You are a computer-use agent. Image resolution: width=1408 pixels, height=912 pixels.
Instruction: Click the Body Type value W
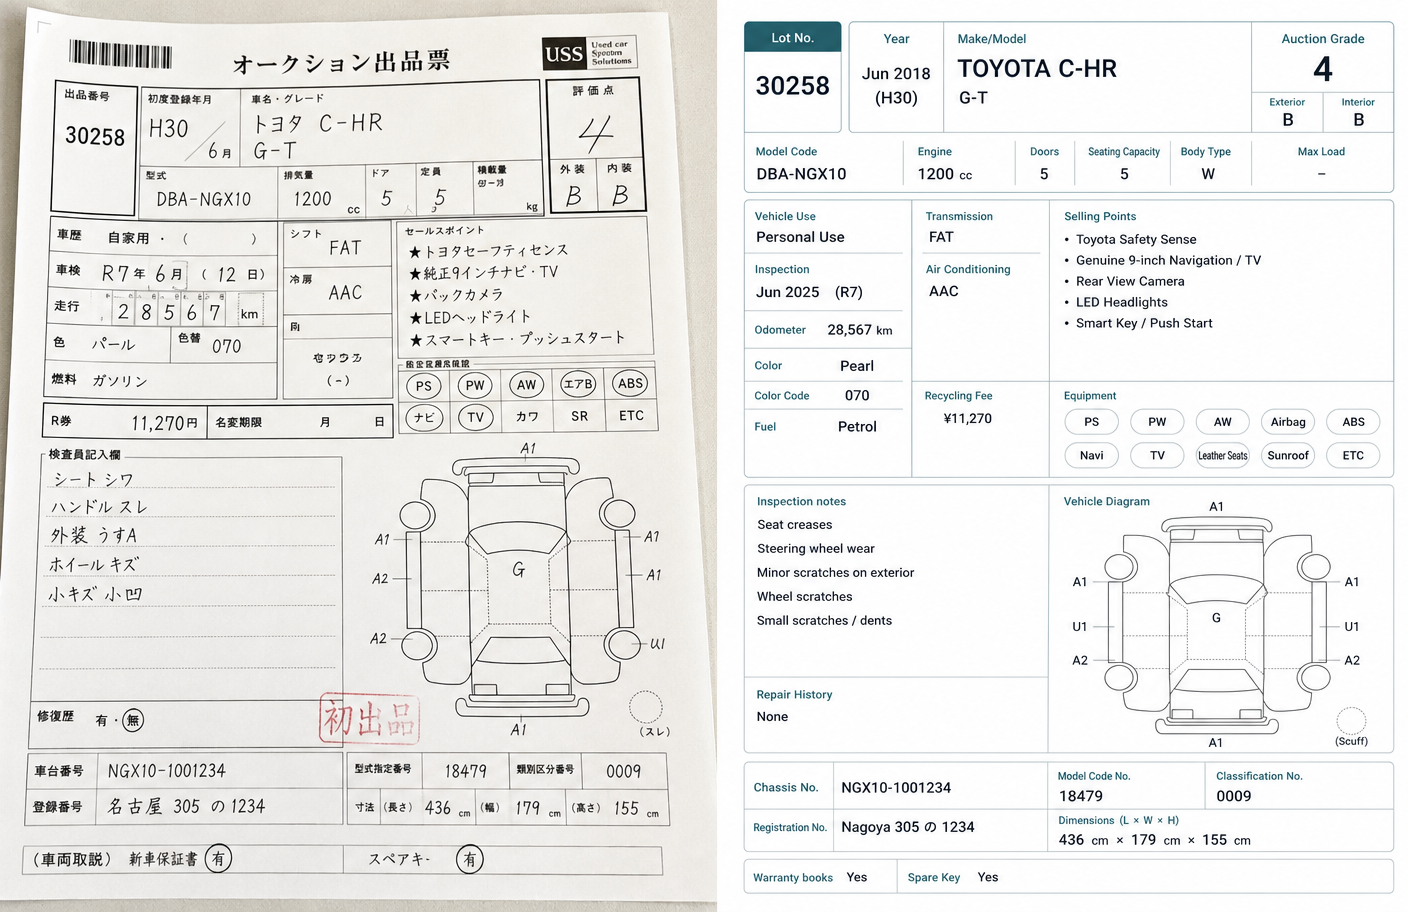click(1208, 174)
